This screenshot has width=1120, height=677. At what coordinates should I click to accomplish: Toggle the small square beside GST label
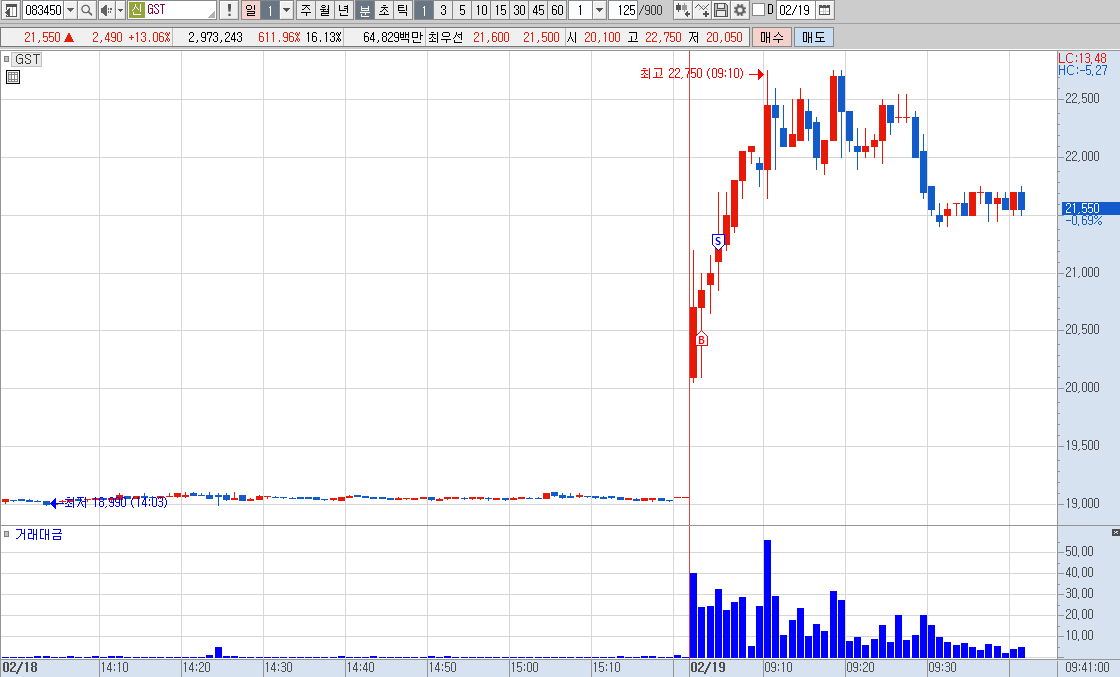tap(6, 59)
